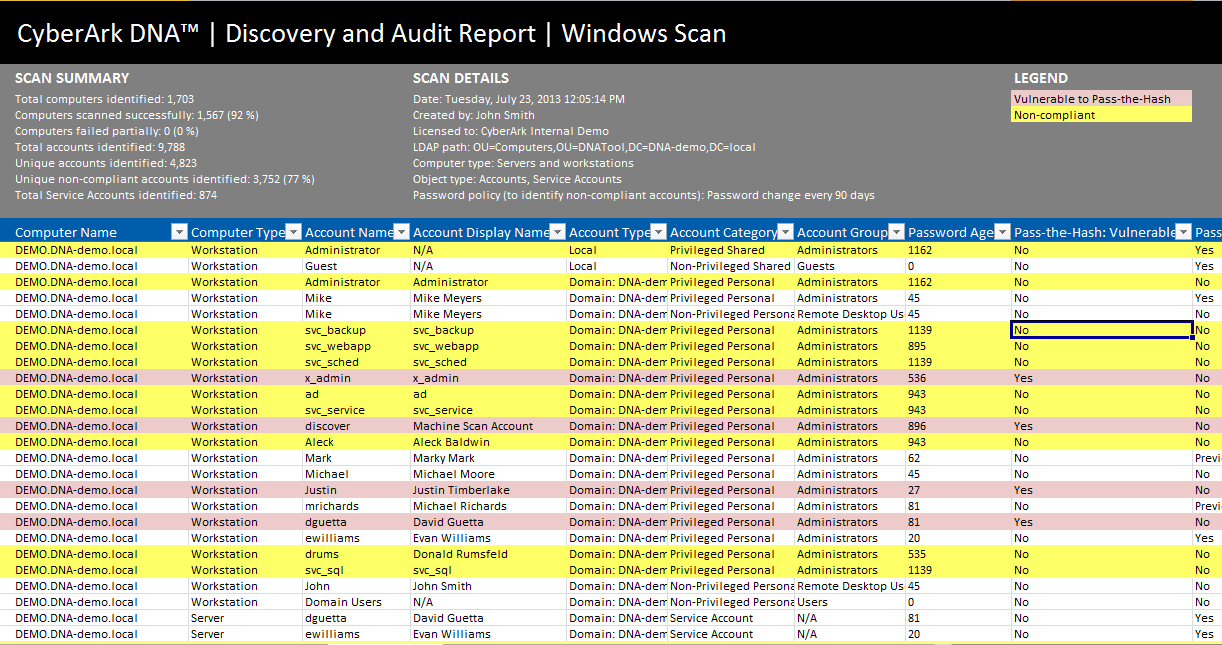Select the 'Non-compliant' yellow legend swatch
Screen dimensions: 1222x645
1102,114
